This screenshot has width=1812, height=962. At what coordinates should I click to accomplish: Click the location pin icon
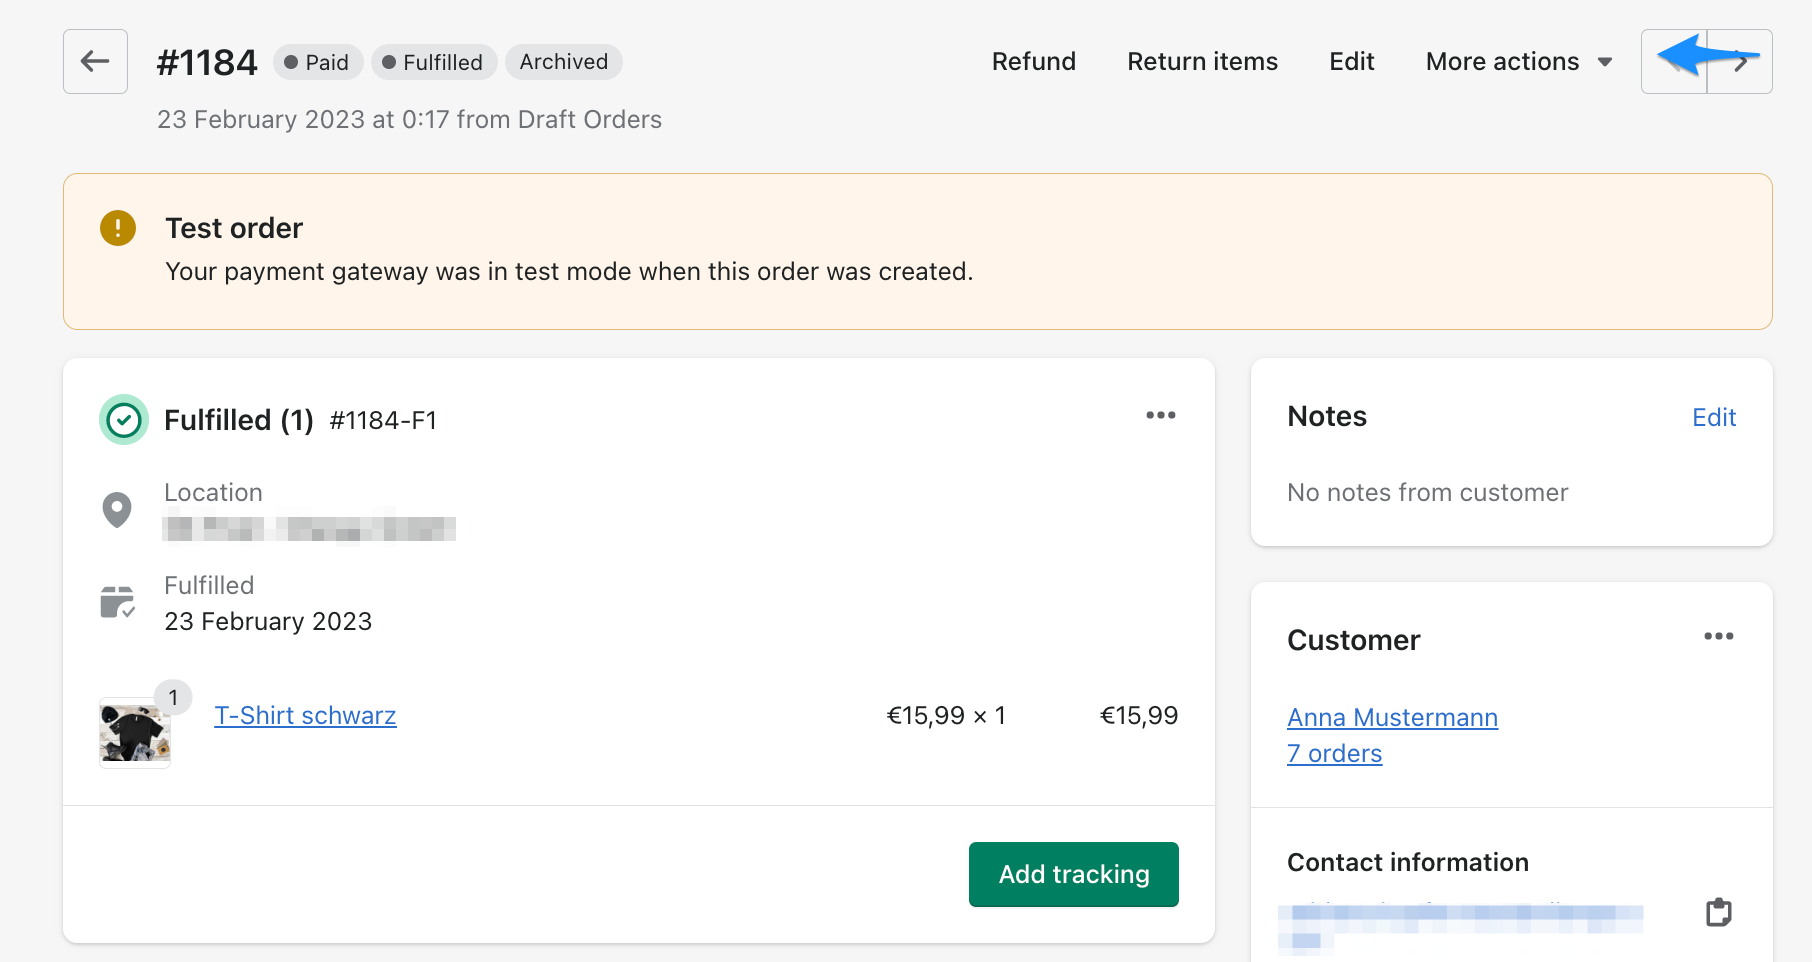(117, 510)
